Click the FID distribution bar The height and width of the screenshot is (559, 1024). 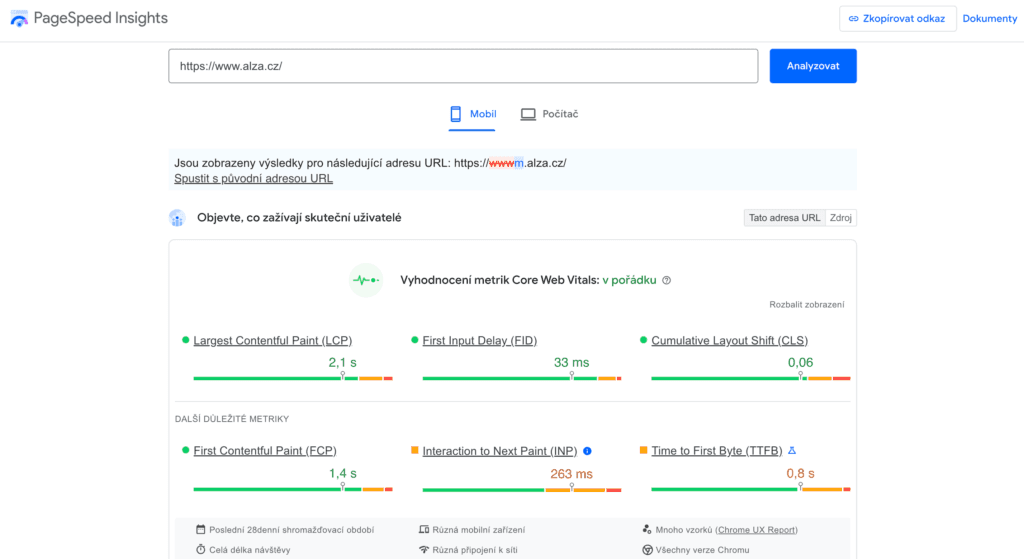522,378
